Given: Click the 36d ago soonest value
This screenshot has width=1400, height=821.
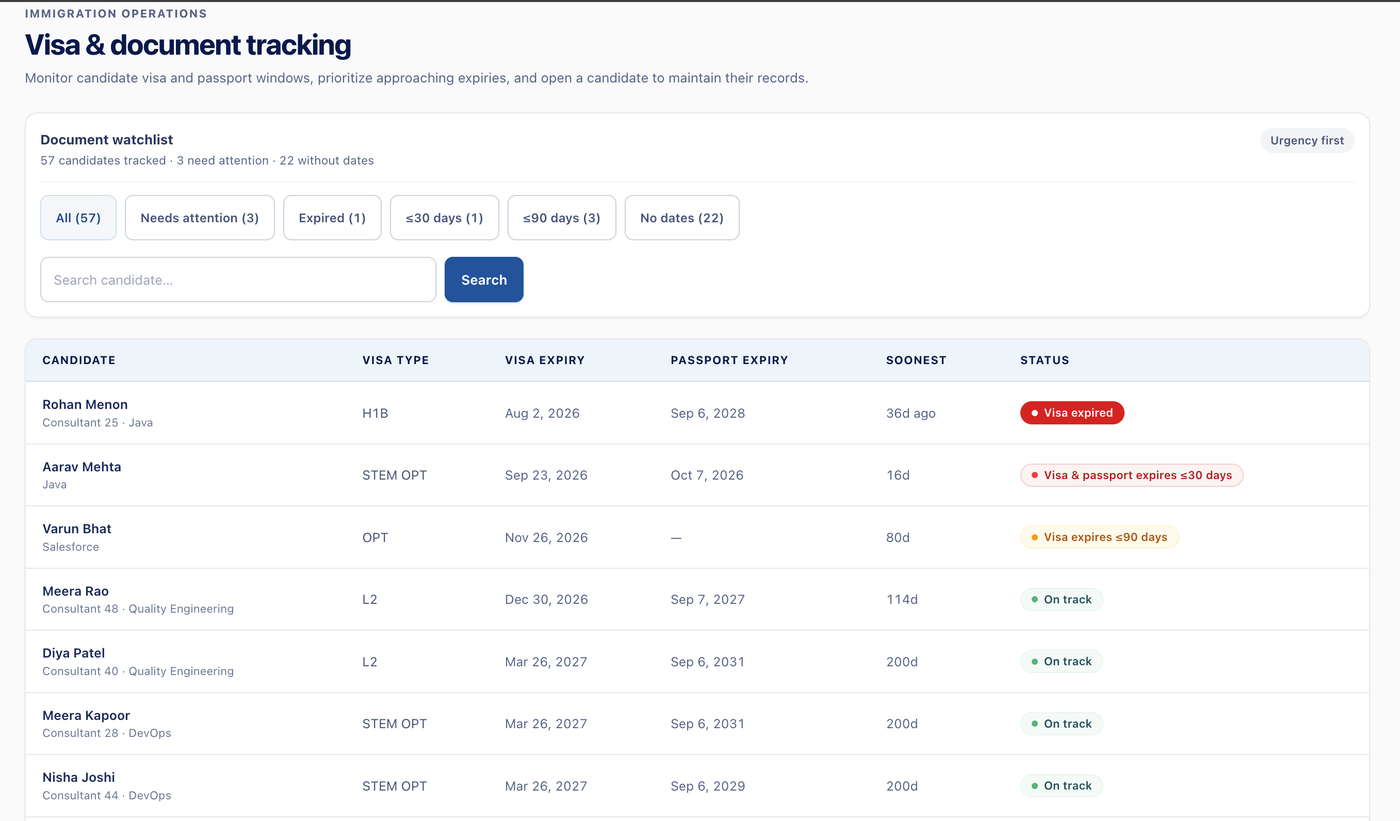Looking at the screenshot, I should click(911, 413).
